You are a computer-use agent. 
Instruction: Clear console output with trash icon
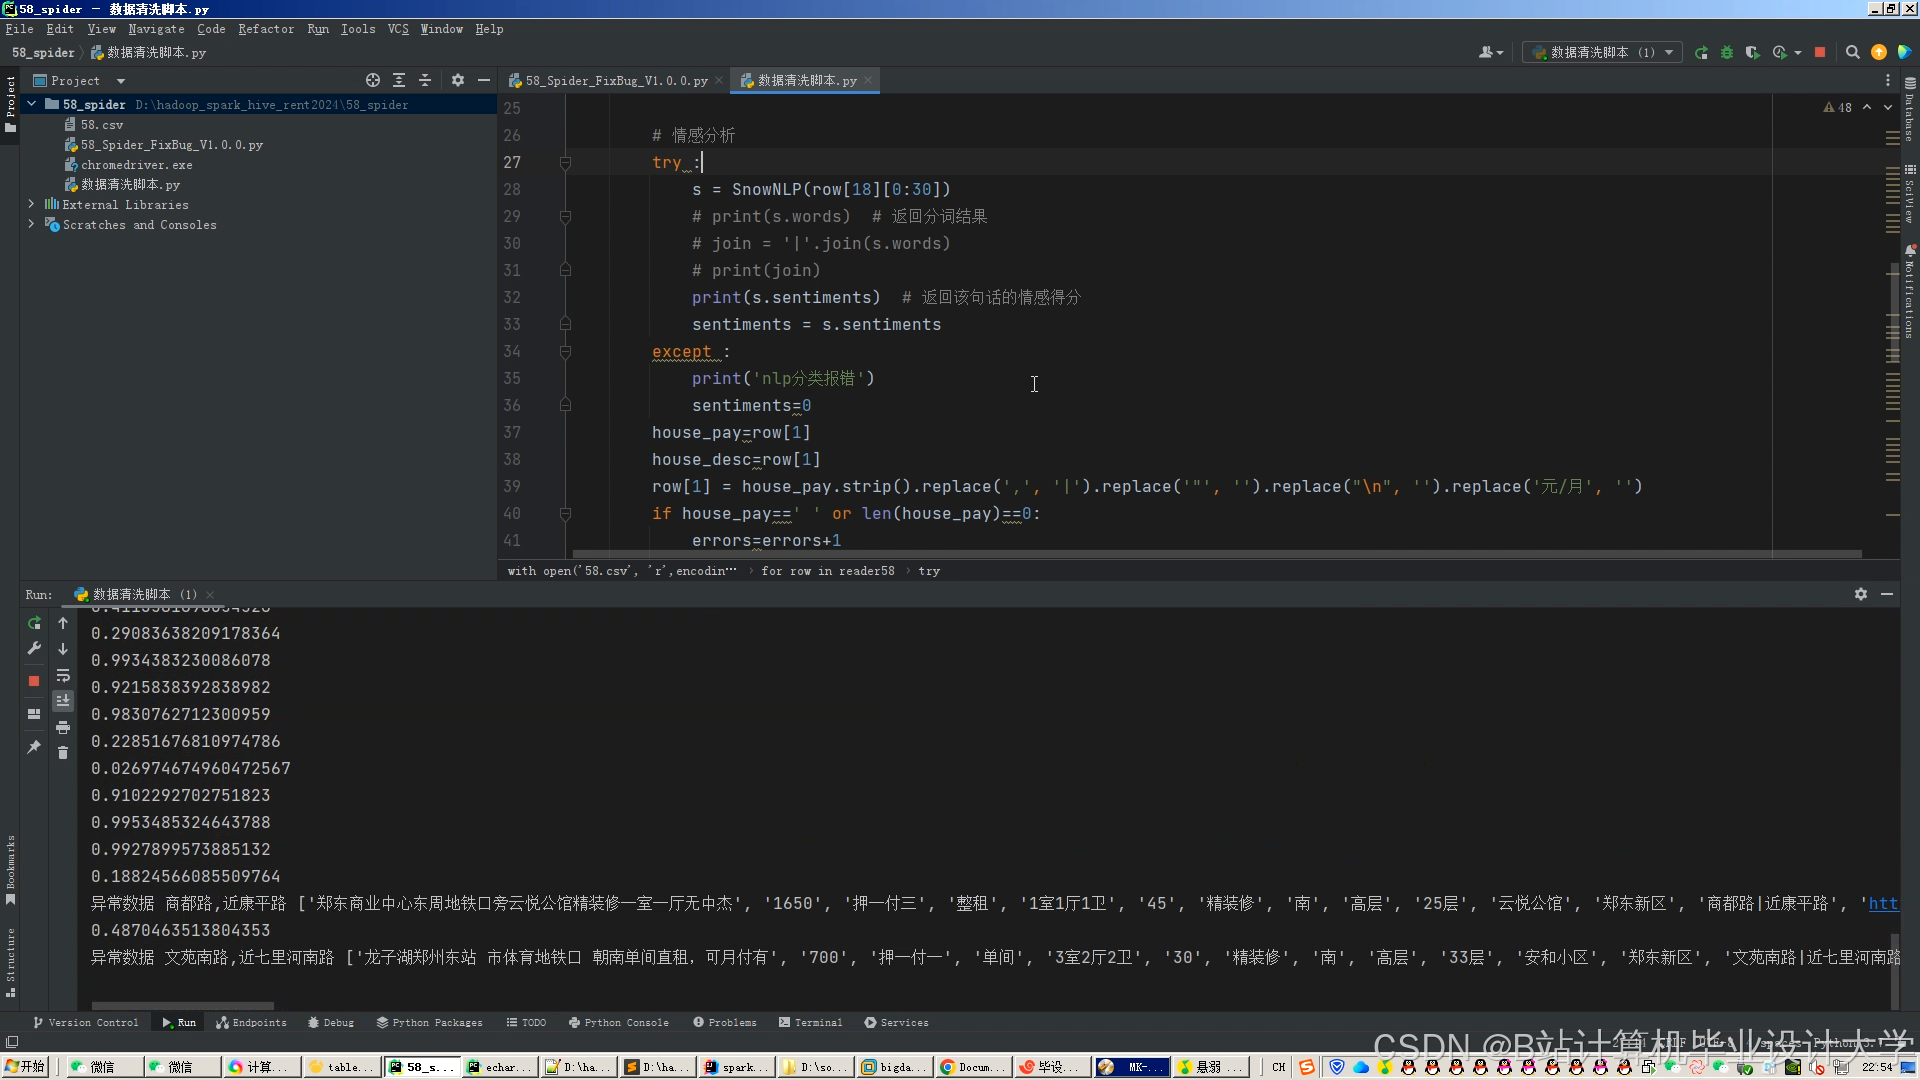[x=63, y=752]
